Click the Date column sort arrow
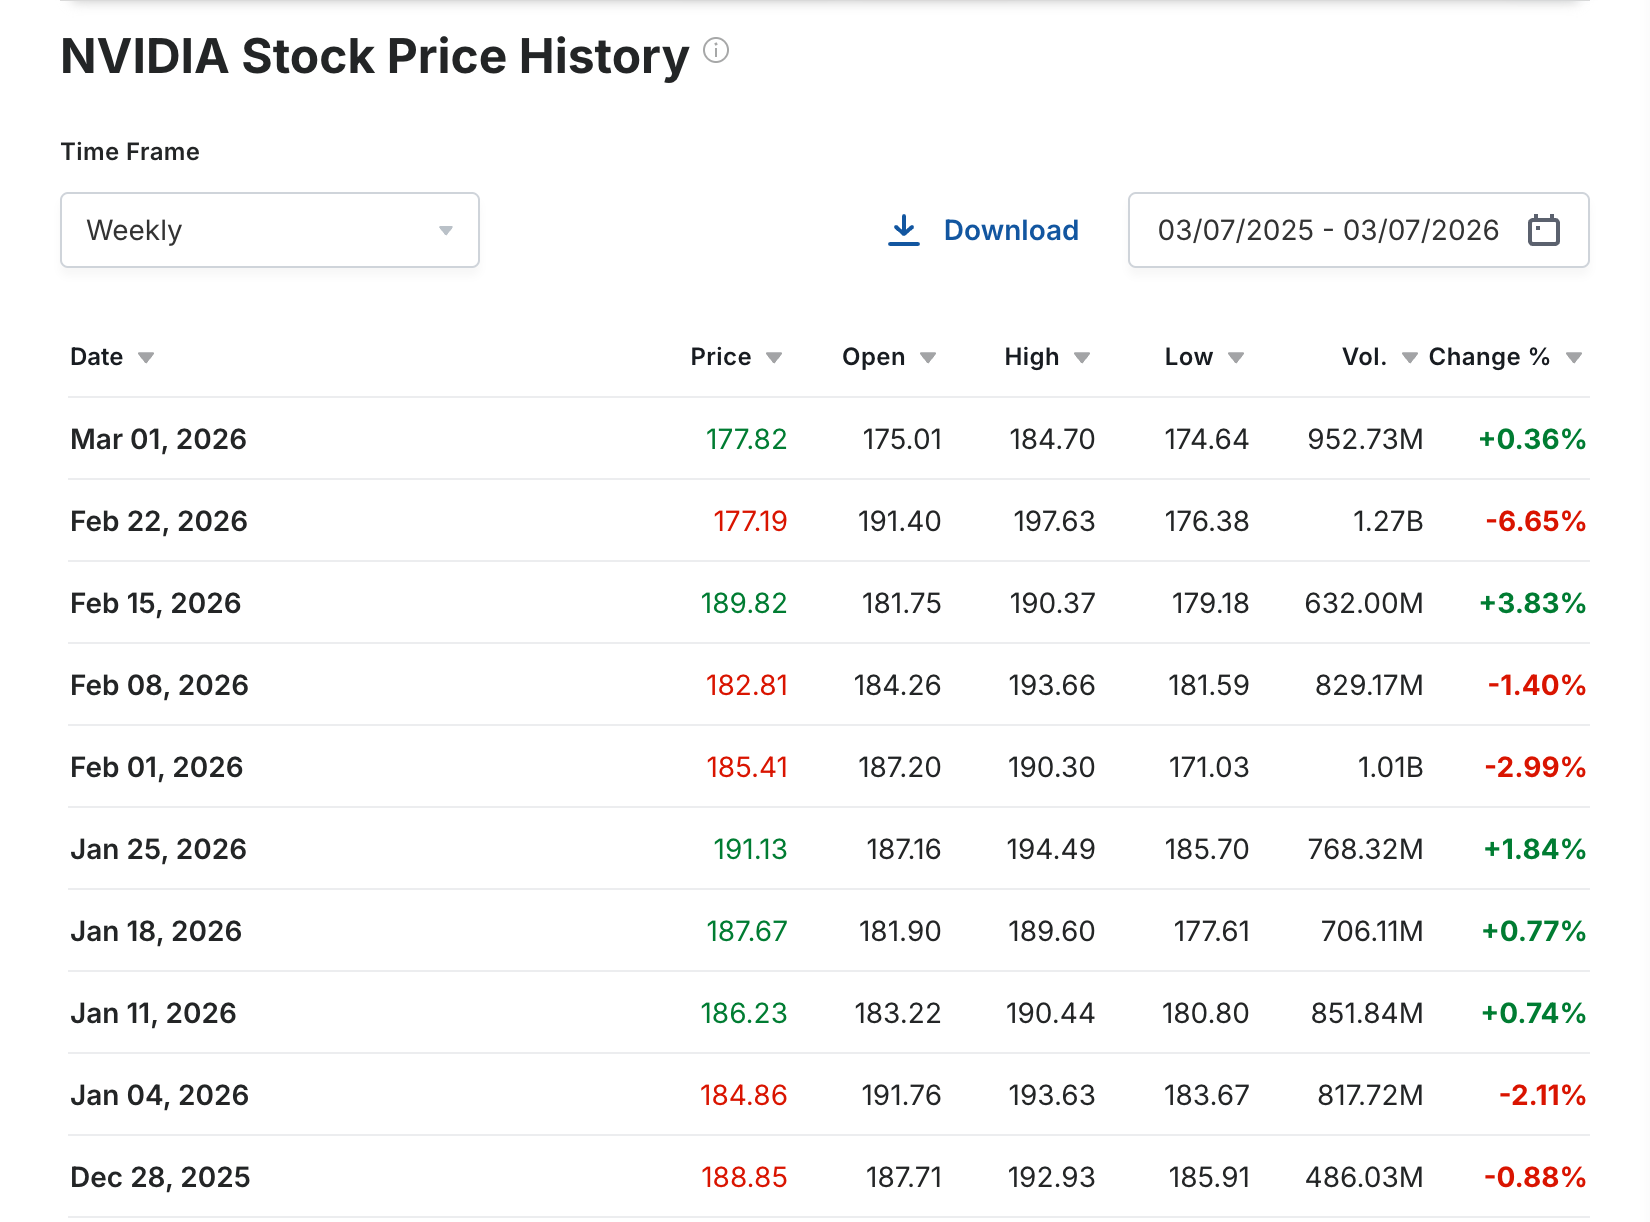Viewport: 1650px width, 1222px height. [x=146, y=358]
